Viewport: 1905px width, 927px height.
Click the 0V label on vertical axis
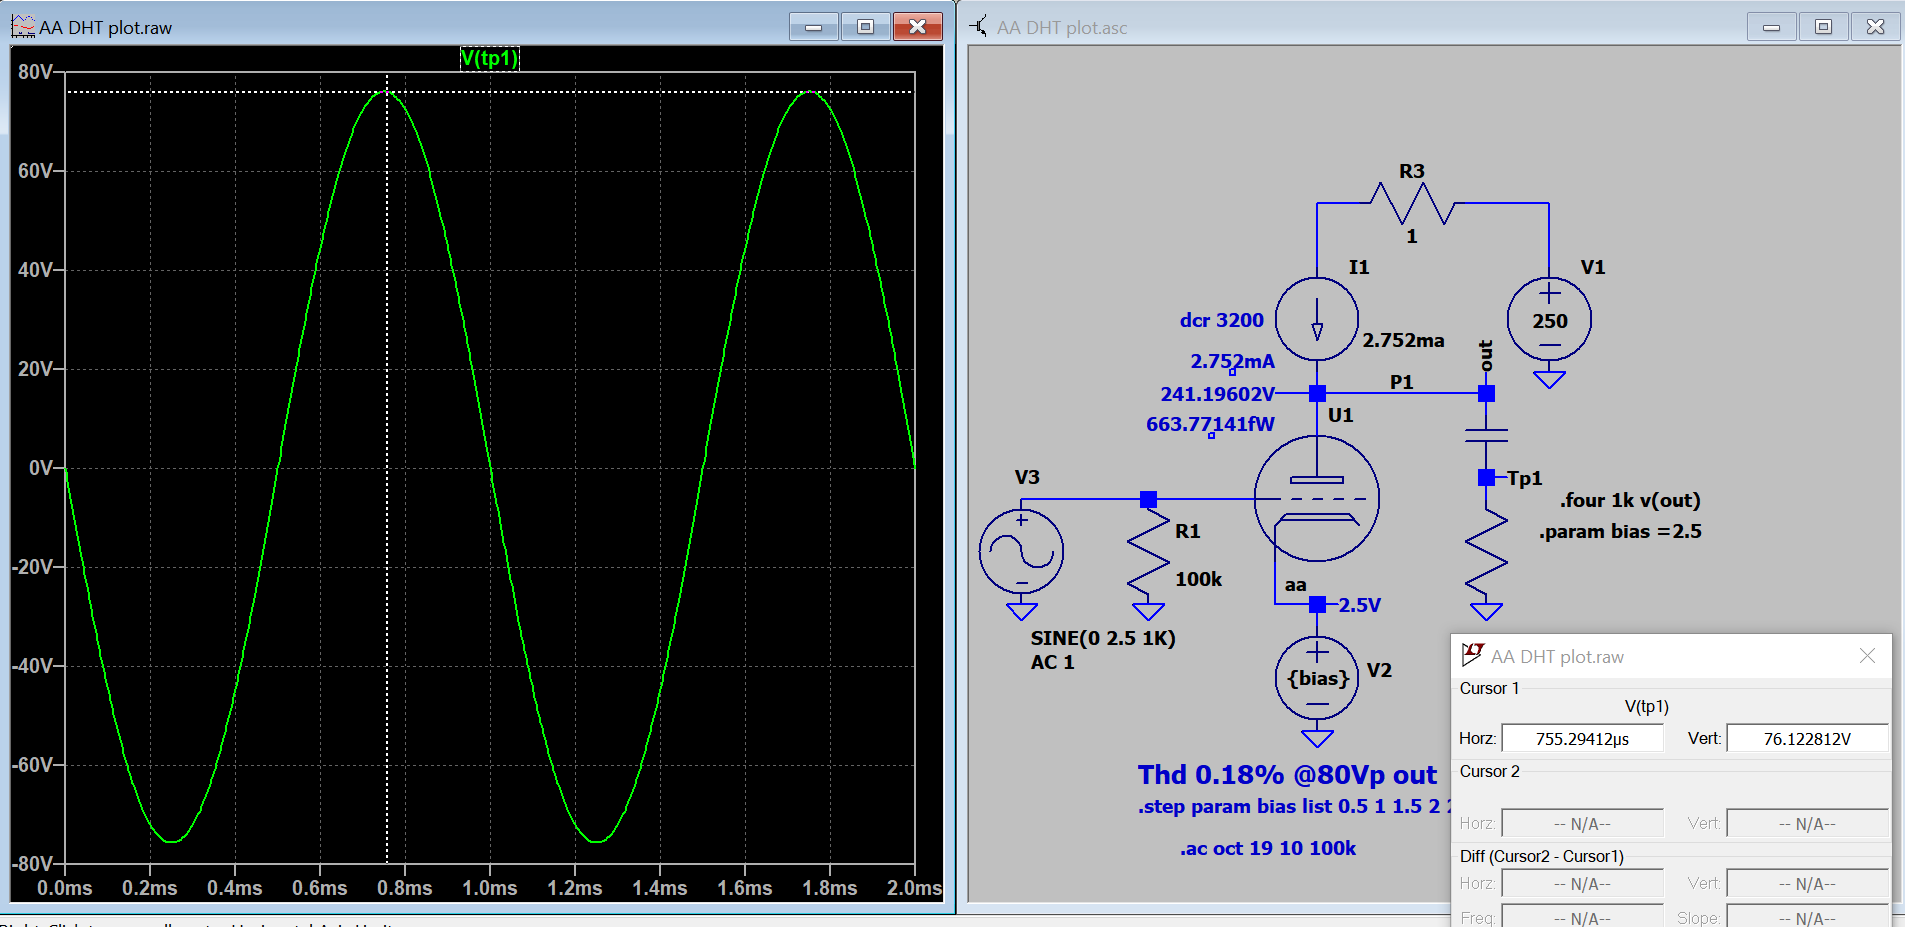[x=41, y=468]
